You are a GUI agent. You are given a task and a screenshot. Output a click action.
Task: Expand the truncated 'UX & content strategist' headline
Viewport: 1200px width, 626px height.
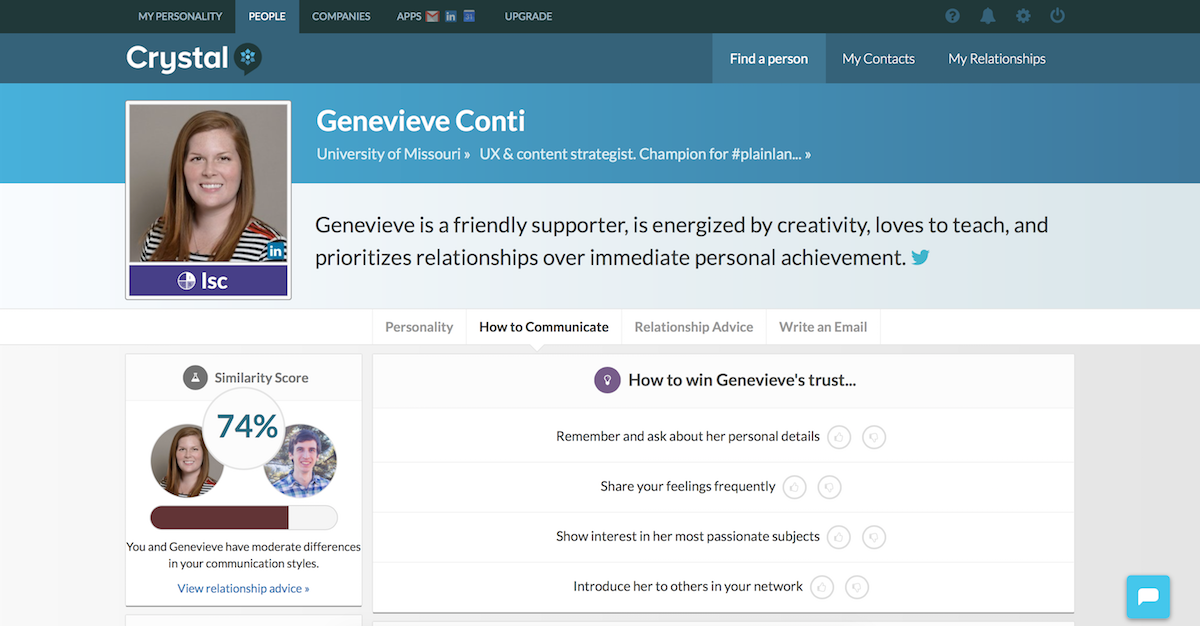coord(645,154)
